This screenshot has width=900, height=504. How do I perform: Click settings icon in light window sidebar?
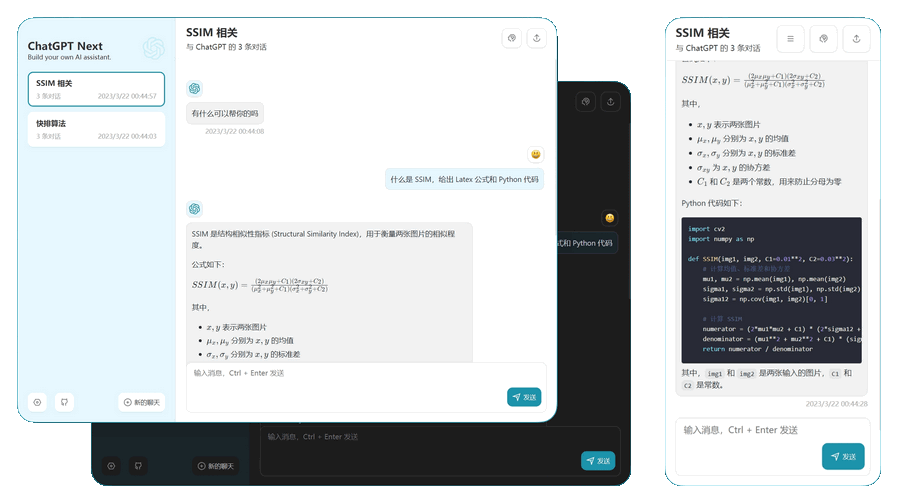tap(38, 402)
